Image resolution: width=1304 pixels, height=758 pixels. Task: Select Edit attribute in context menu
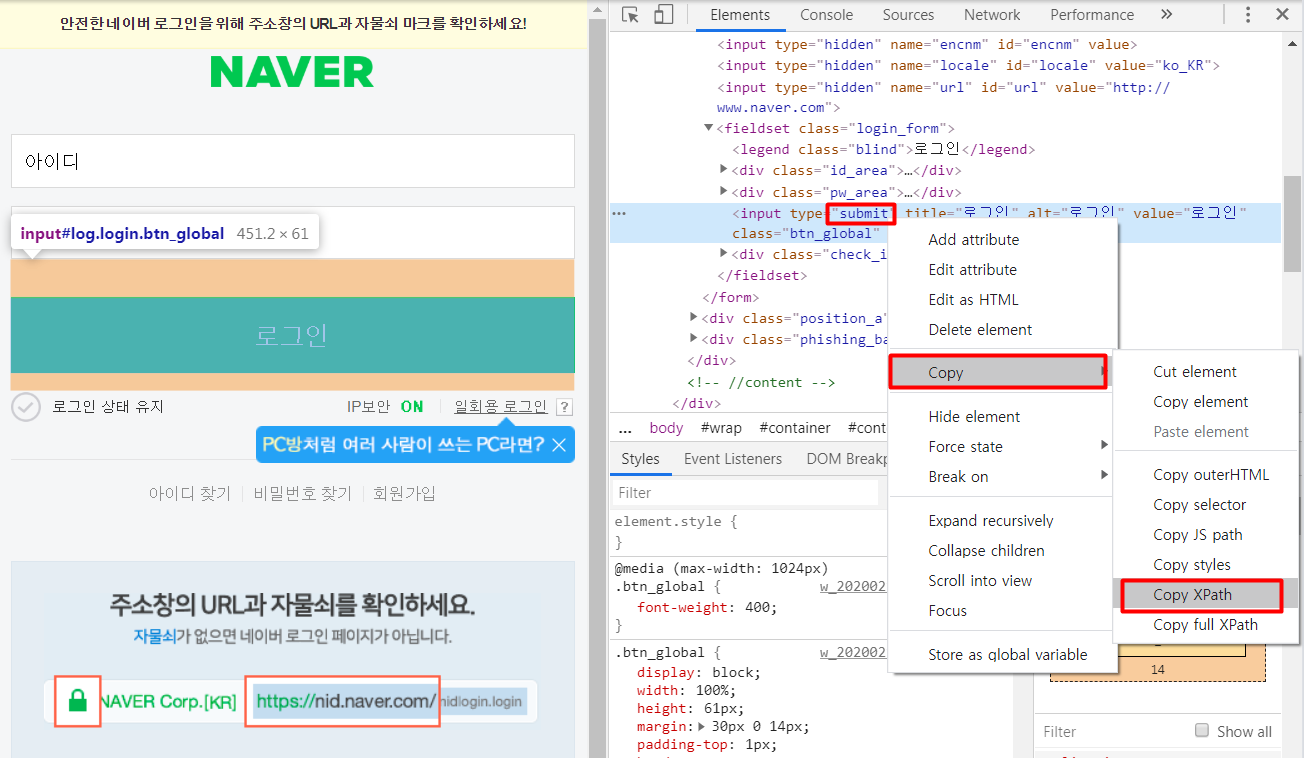click(1001, 270)
